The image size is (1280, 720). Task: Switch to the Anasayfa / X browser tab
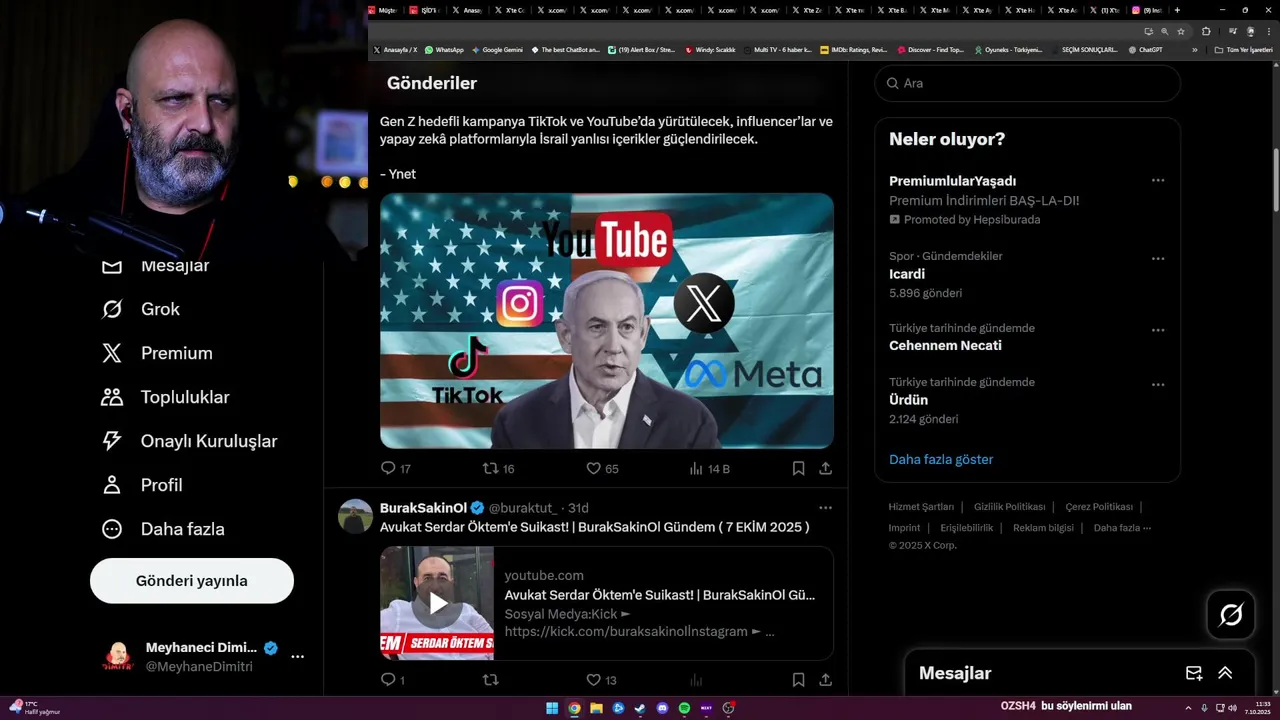pos(466,10)
